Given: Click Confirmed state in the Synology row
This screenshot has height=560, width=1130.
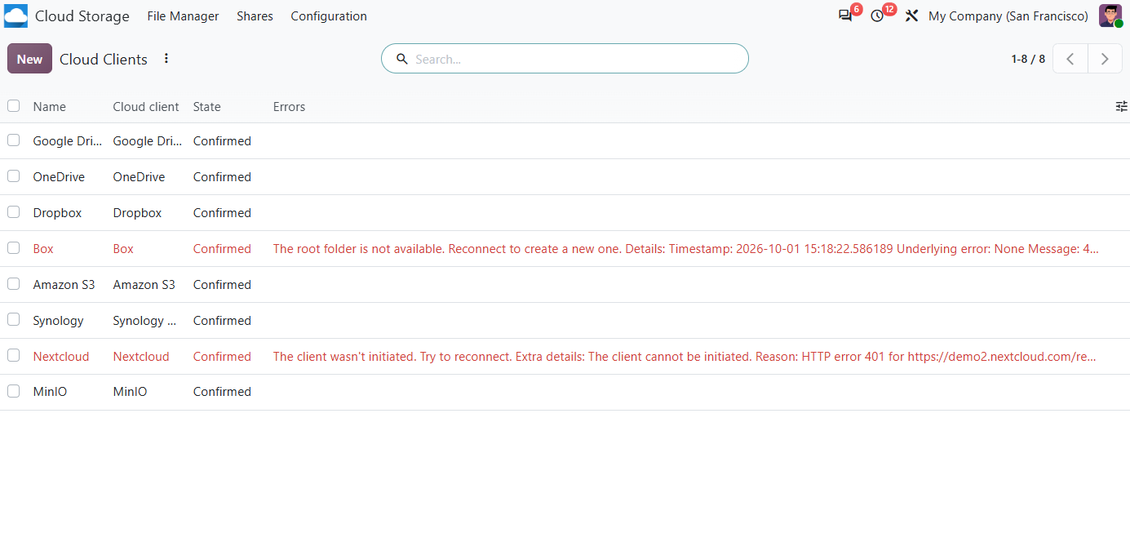Looking at the screenshot, I should pyautogui.click(x=222, y=321).
